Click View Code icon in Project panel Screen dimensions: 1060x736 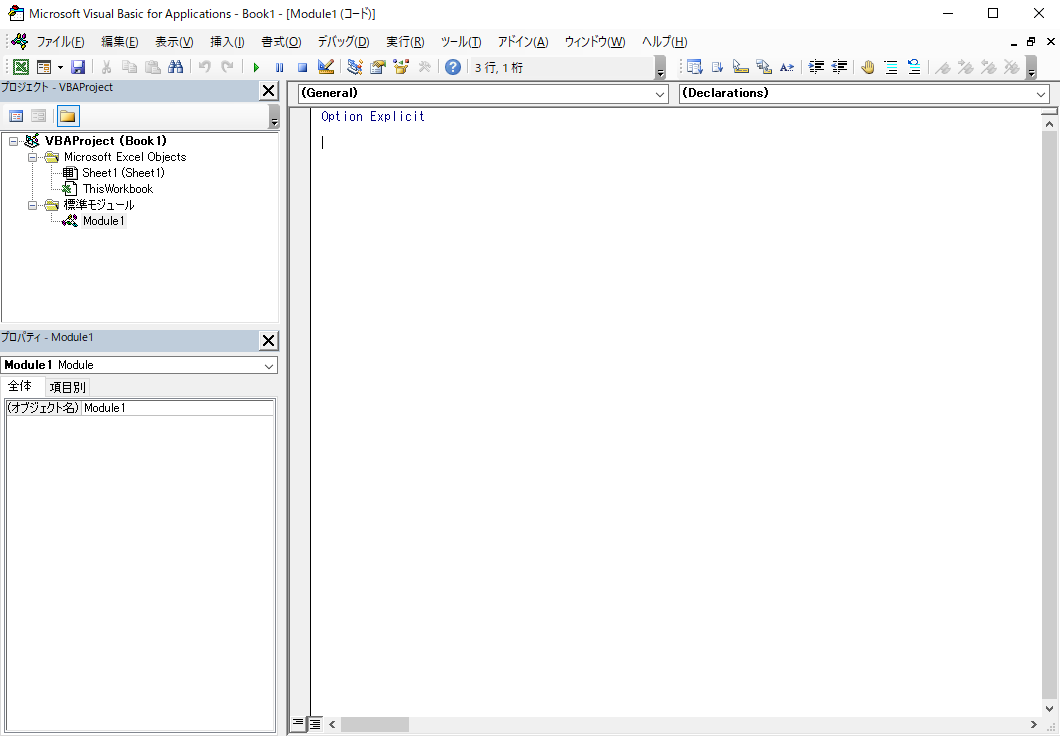point(16,116)
